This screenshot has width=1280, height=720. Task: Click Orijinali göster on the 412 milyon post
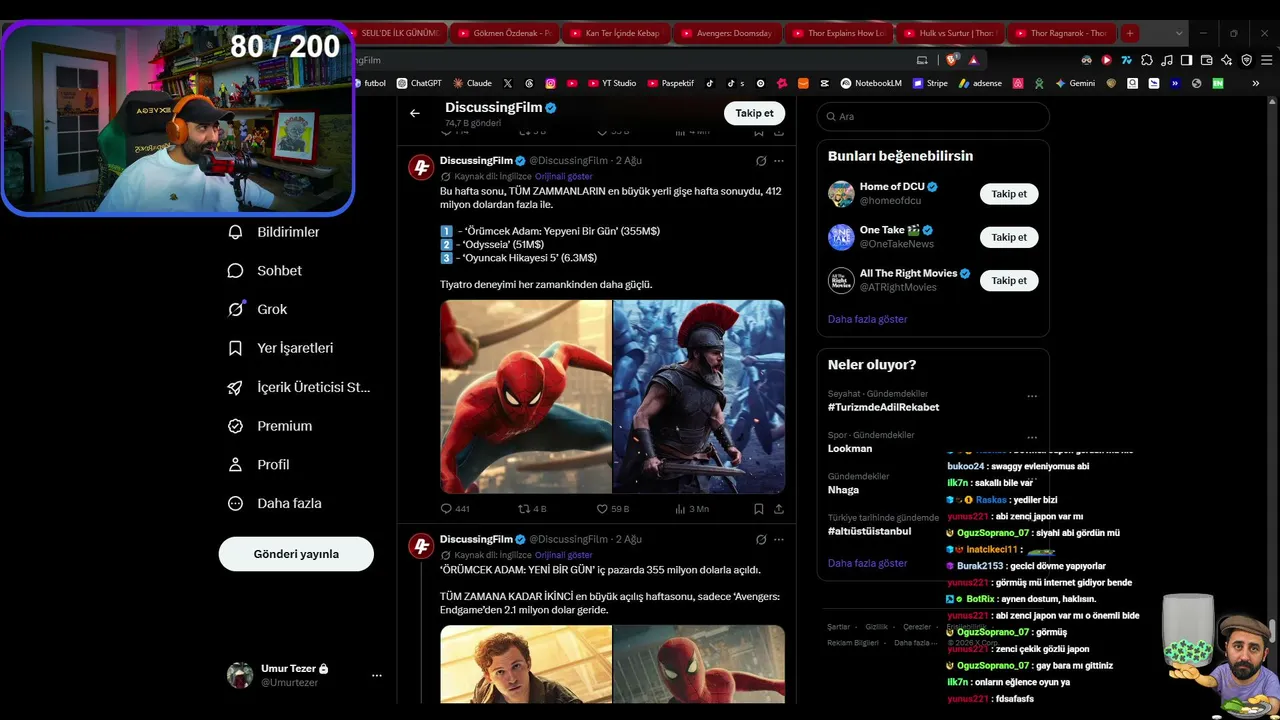click(x=564, y=176)
